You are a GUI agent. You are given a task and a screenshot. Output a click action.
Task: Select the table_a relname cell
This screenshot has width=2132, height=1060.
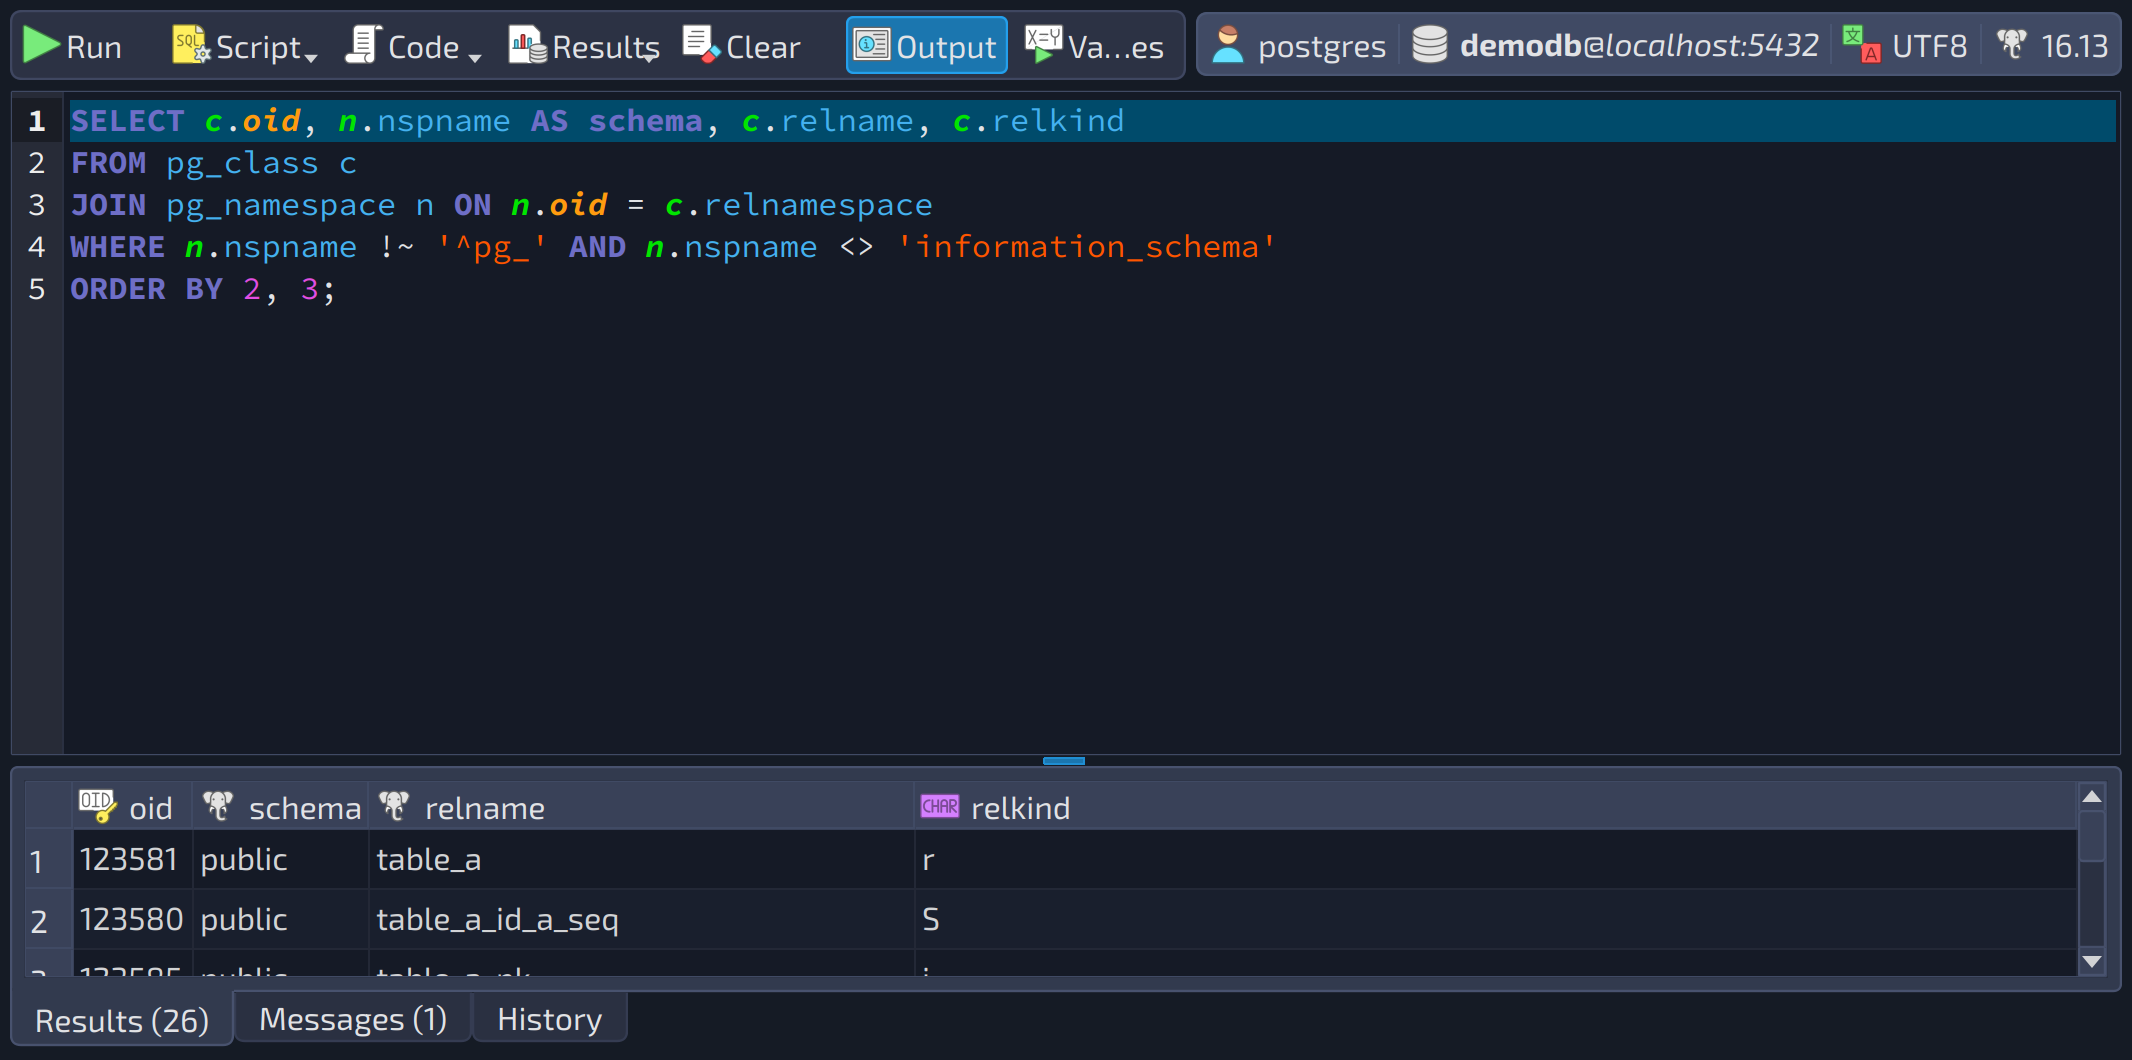[641, 859]
